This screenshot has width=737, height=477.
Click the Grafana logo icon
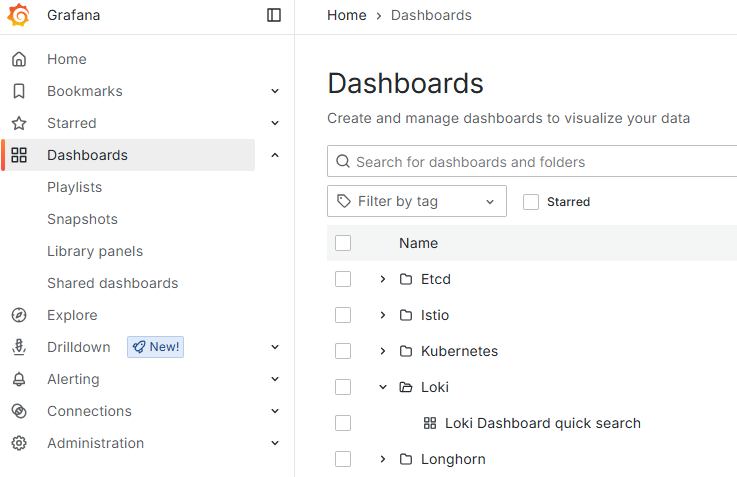point(19,15)
